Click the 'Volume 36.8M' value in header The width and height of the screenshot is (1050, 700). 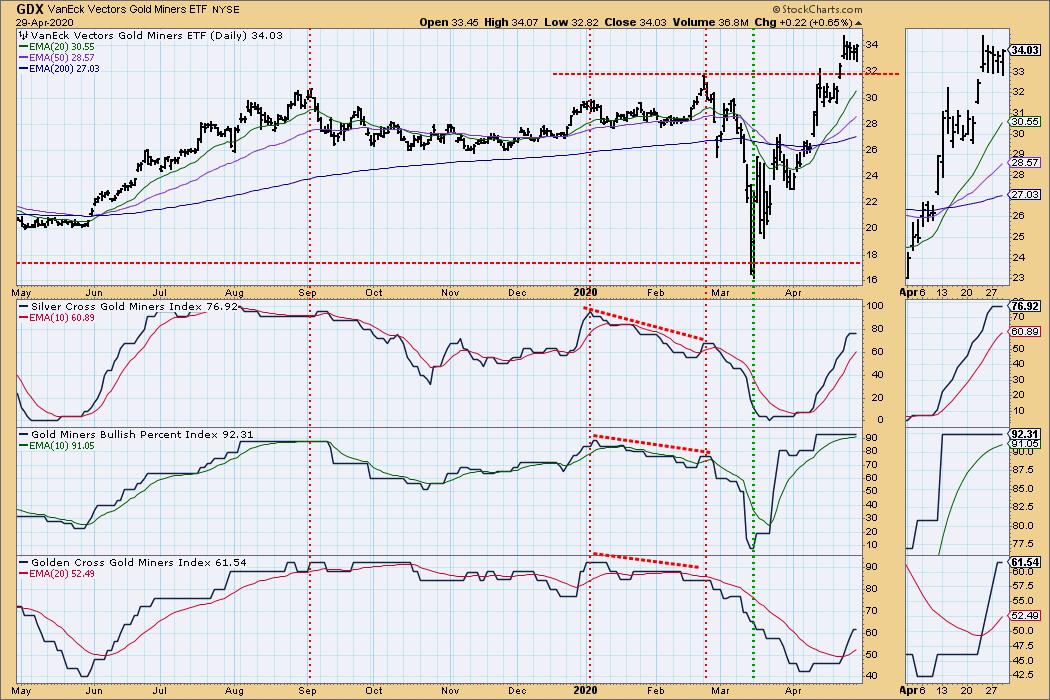pos(710,22)
